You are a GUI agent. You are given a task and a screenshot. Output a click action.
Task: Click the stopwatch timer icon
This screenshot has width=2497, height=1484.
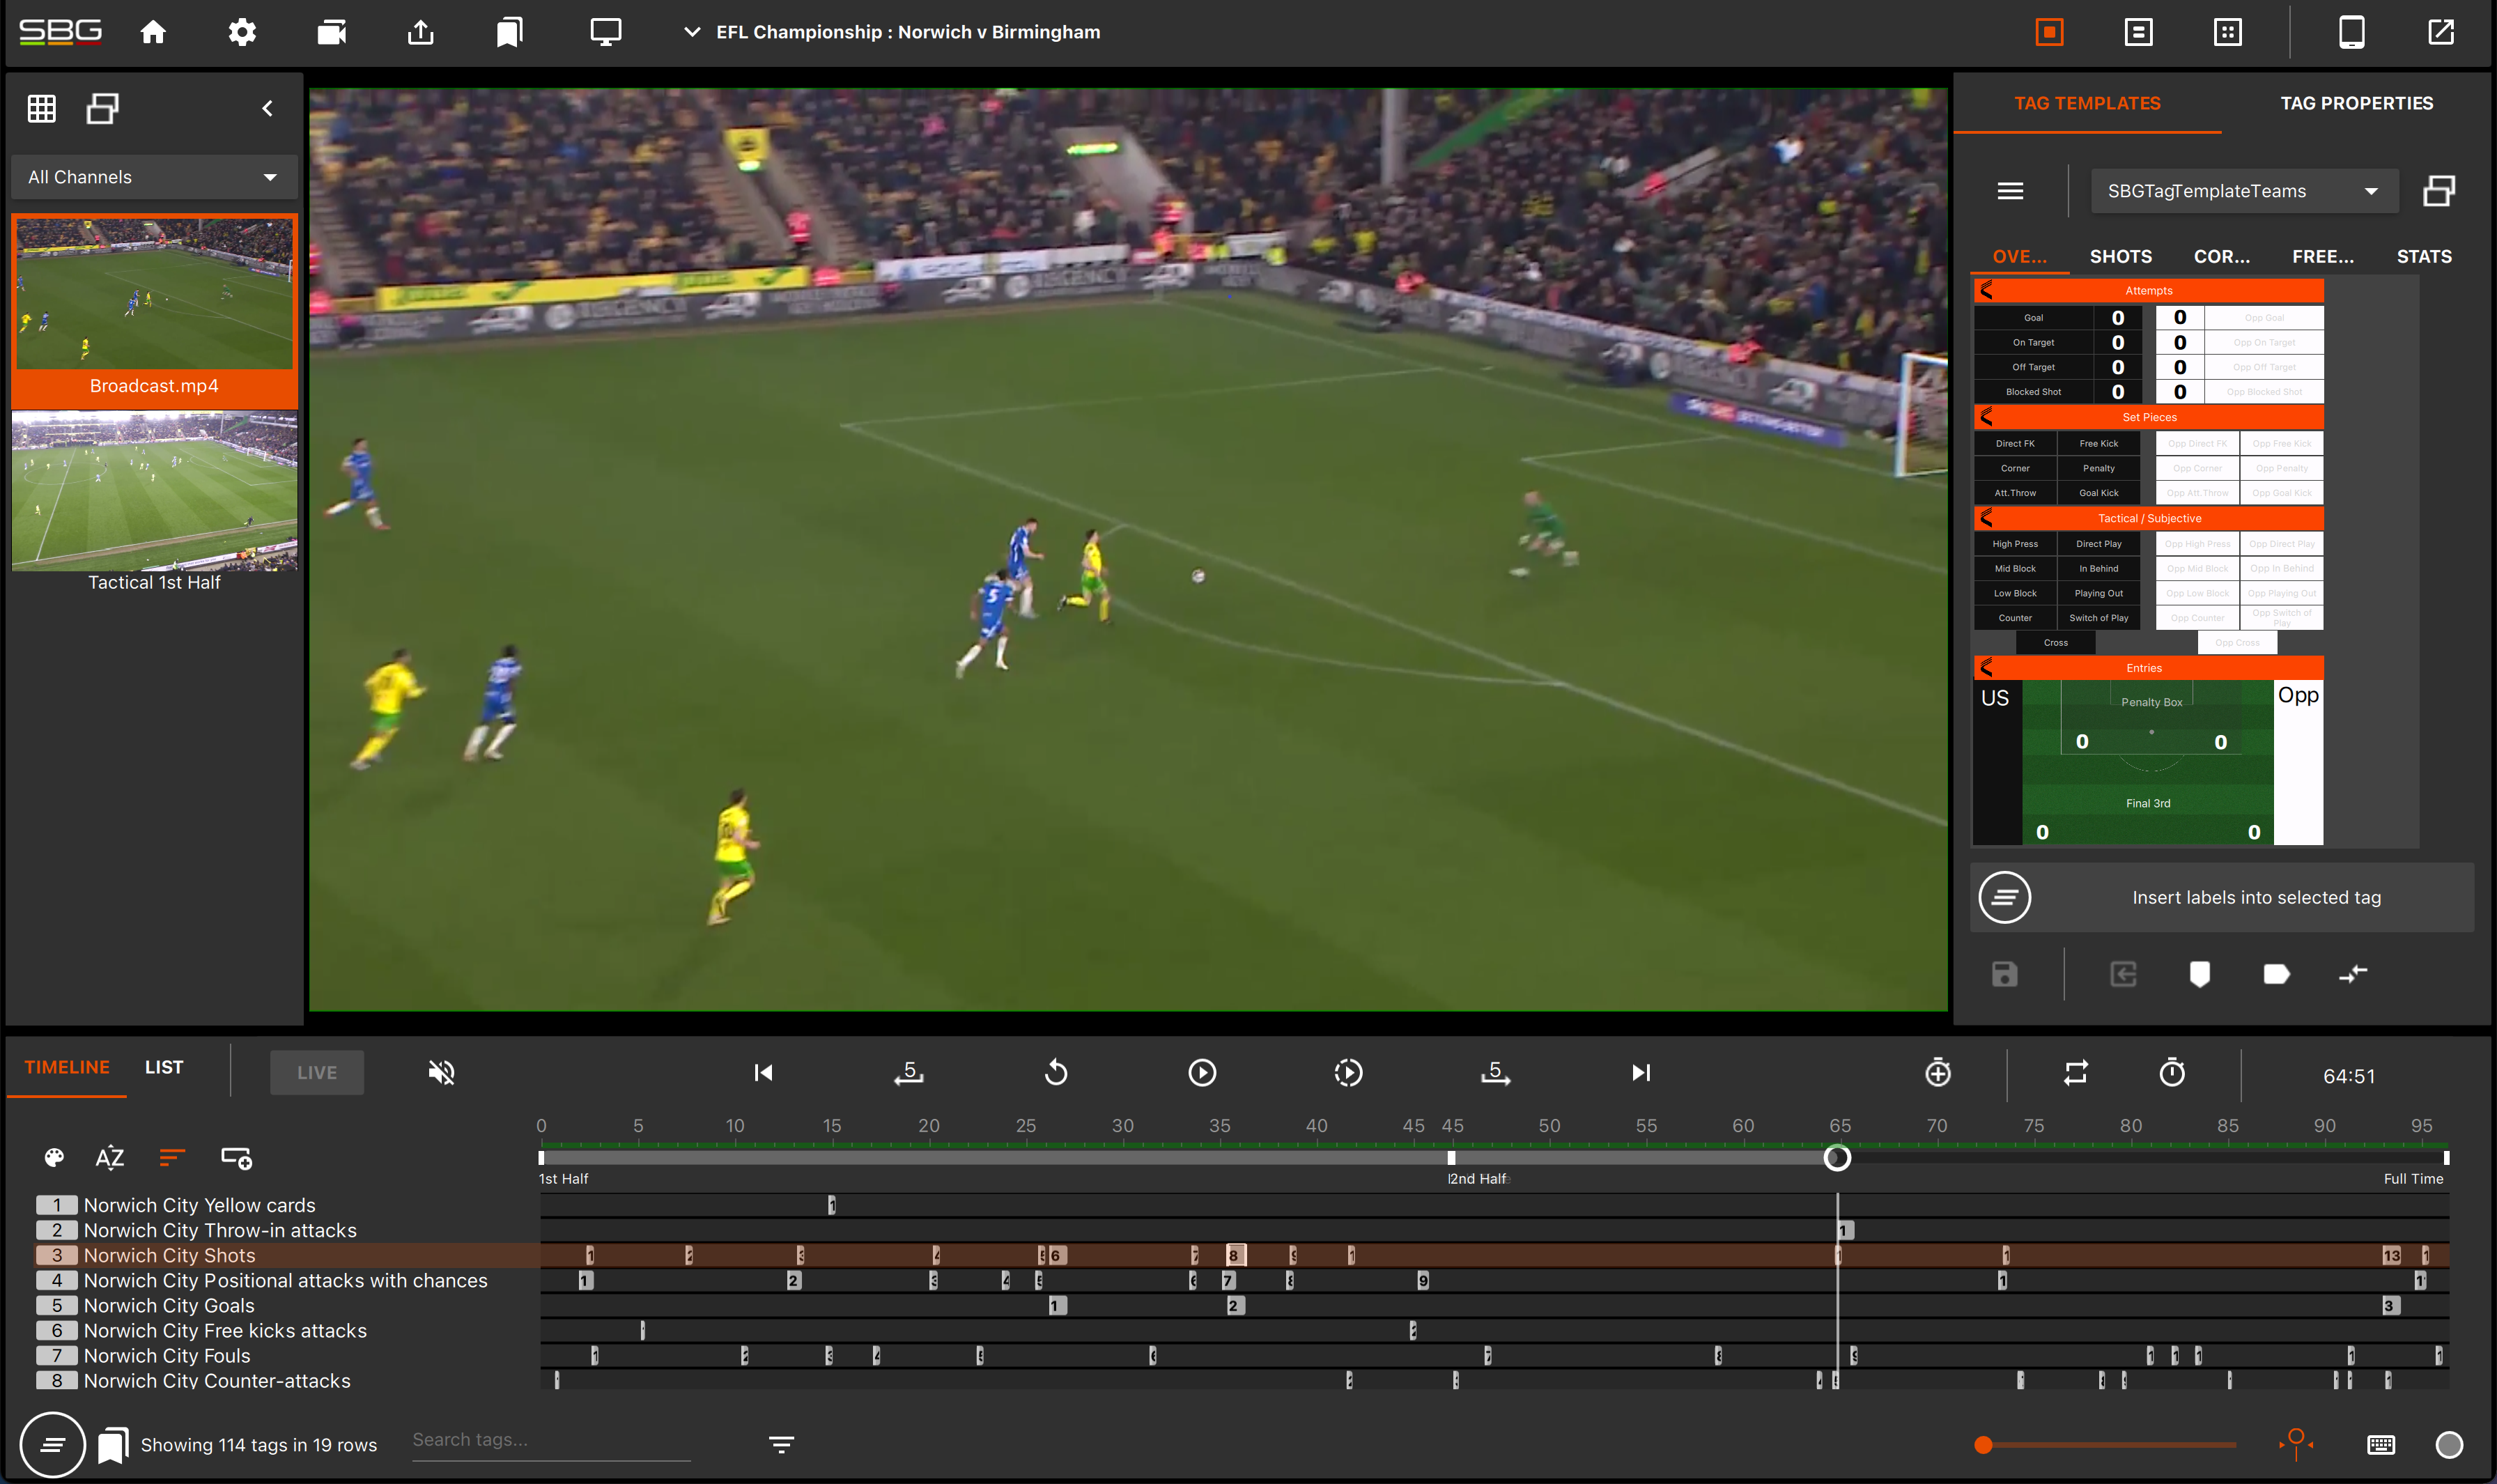[2171, 1073]
